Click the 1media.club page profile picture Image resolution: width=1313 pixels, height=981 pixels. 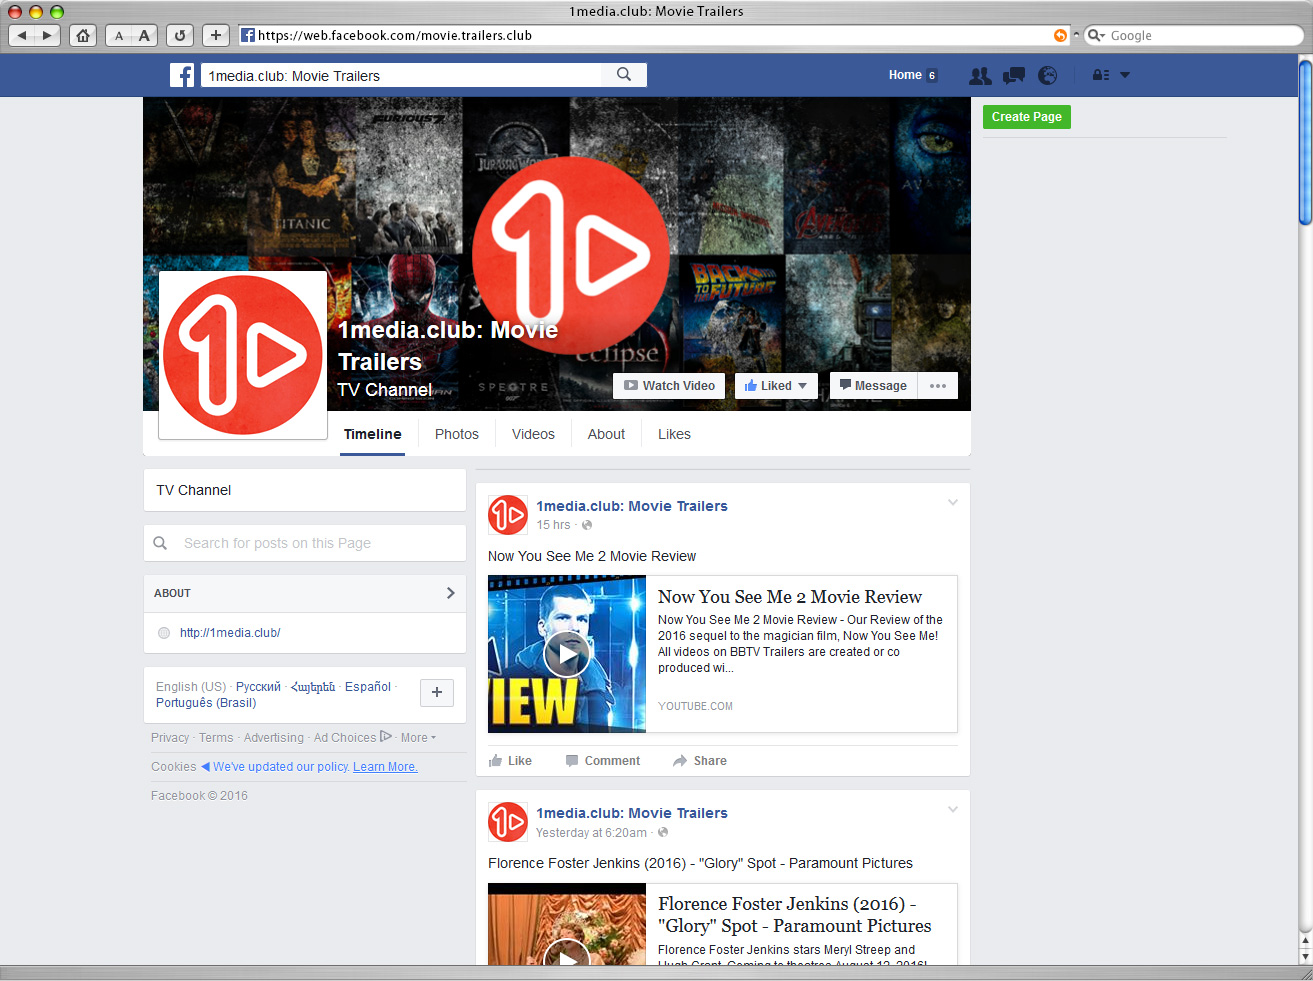[243, 355]
